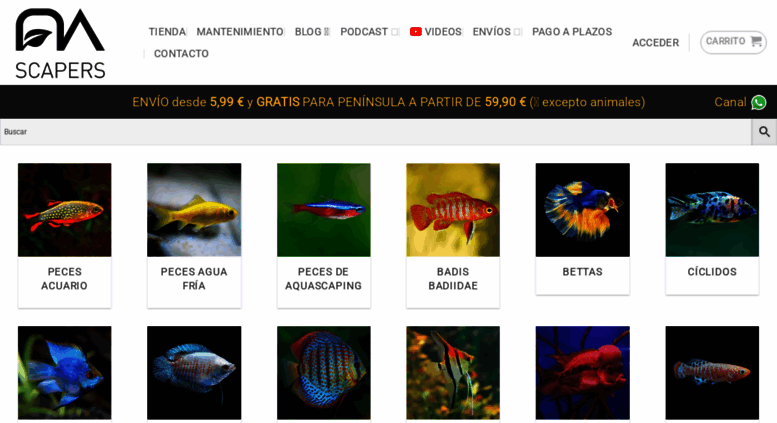Go to the Mantenimiento menu item

tap(240, 32)
